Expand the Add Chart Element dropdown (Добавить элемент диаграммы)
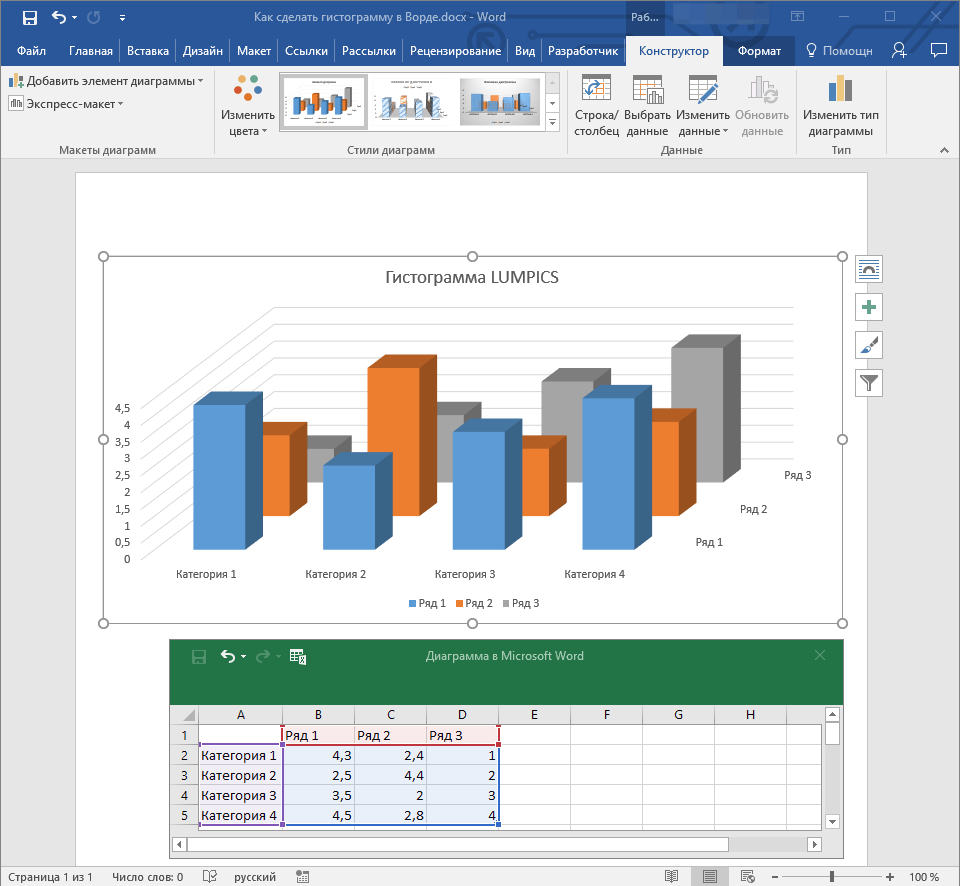Image resolution: width=960 pixels, height=886 pixels. (x=107, y=81)
